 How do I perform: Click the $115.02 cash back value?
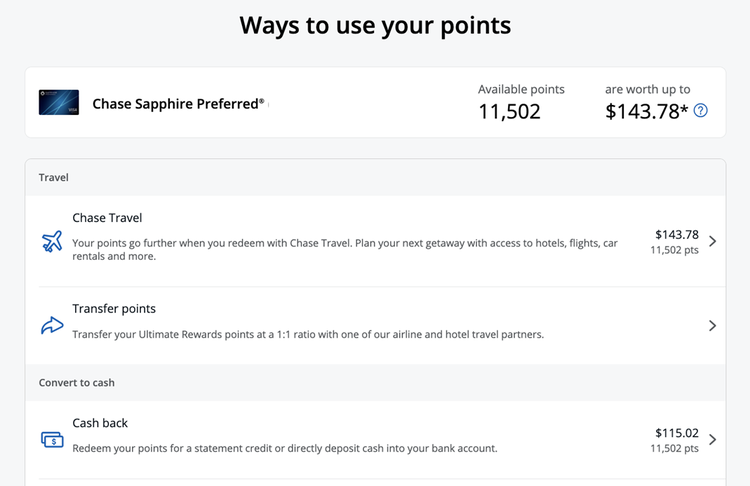point(677,433)
